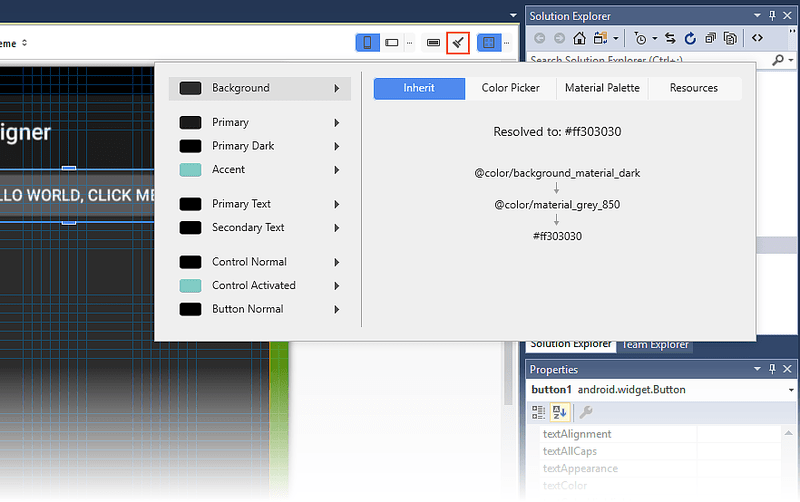Switch to the Resources tab
Screen dimensions: 800x502
point(694,88)
